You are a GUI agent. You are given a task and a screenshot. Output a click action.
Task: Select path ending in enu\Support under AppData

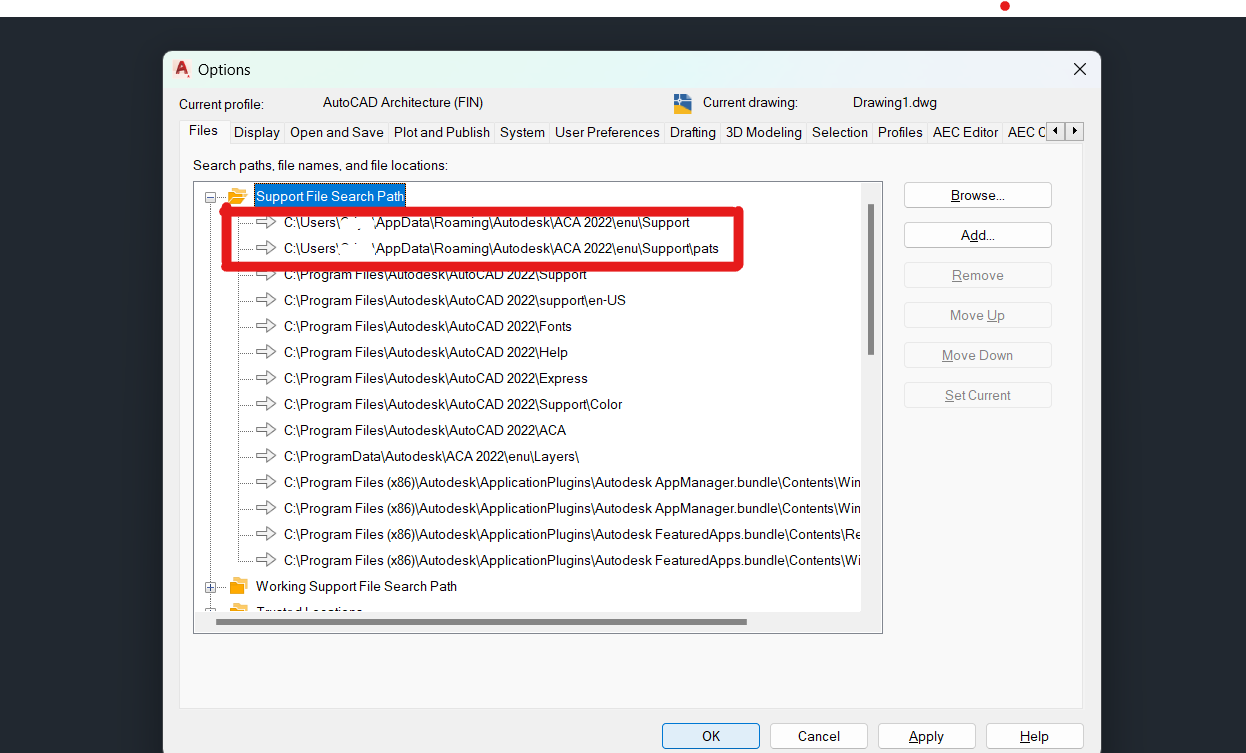(486, 223)
